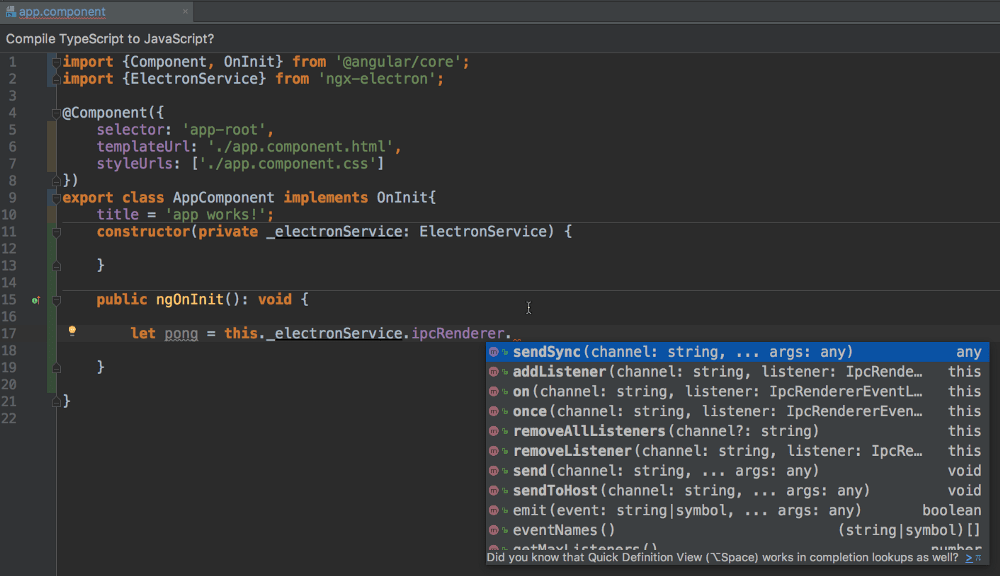Image resolution: width=1000 pixels, height=576 pixels.
Task: Click the implements-method gutter icon beside ngOnInit
Action: [36, 299]
